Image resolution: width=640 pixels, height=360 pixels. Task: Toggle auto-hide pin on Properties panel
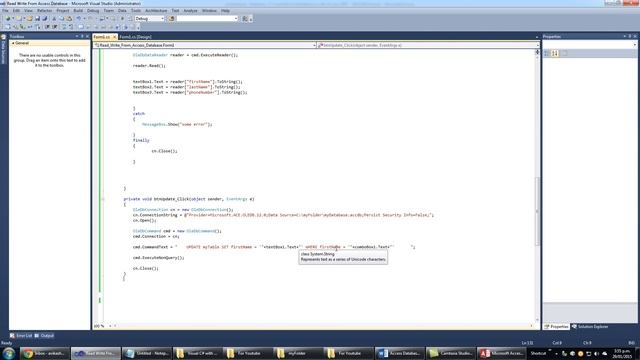click(x=629, y=36)
